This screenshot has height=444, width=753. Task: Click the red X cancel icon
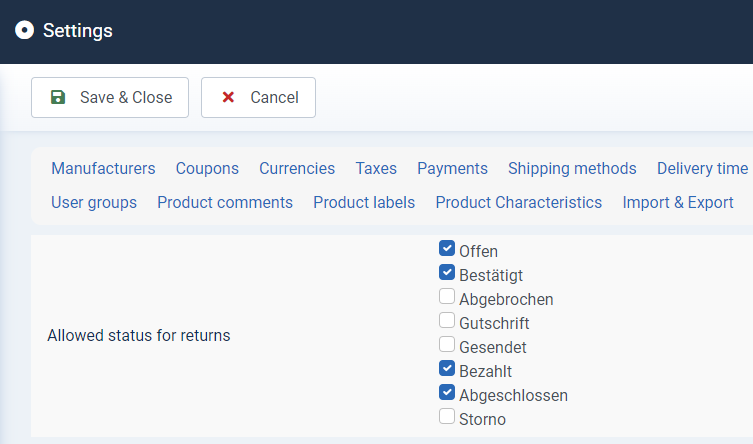[228, 97]
